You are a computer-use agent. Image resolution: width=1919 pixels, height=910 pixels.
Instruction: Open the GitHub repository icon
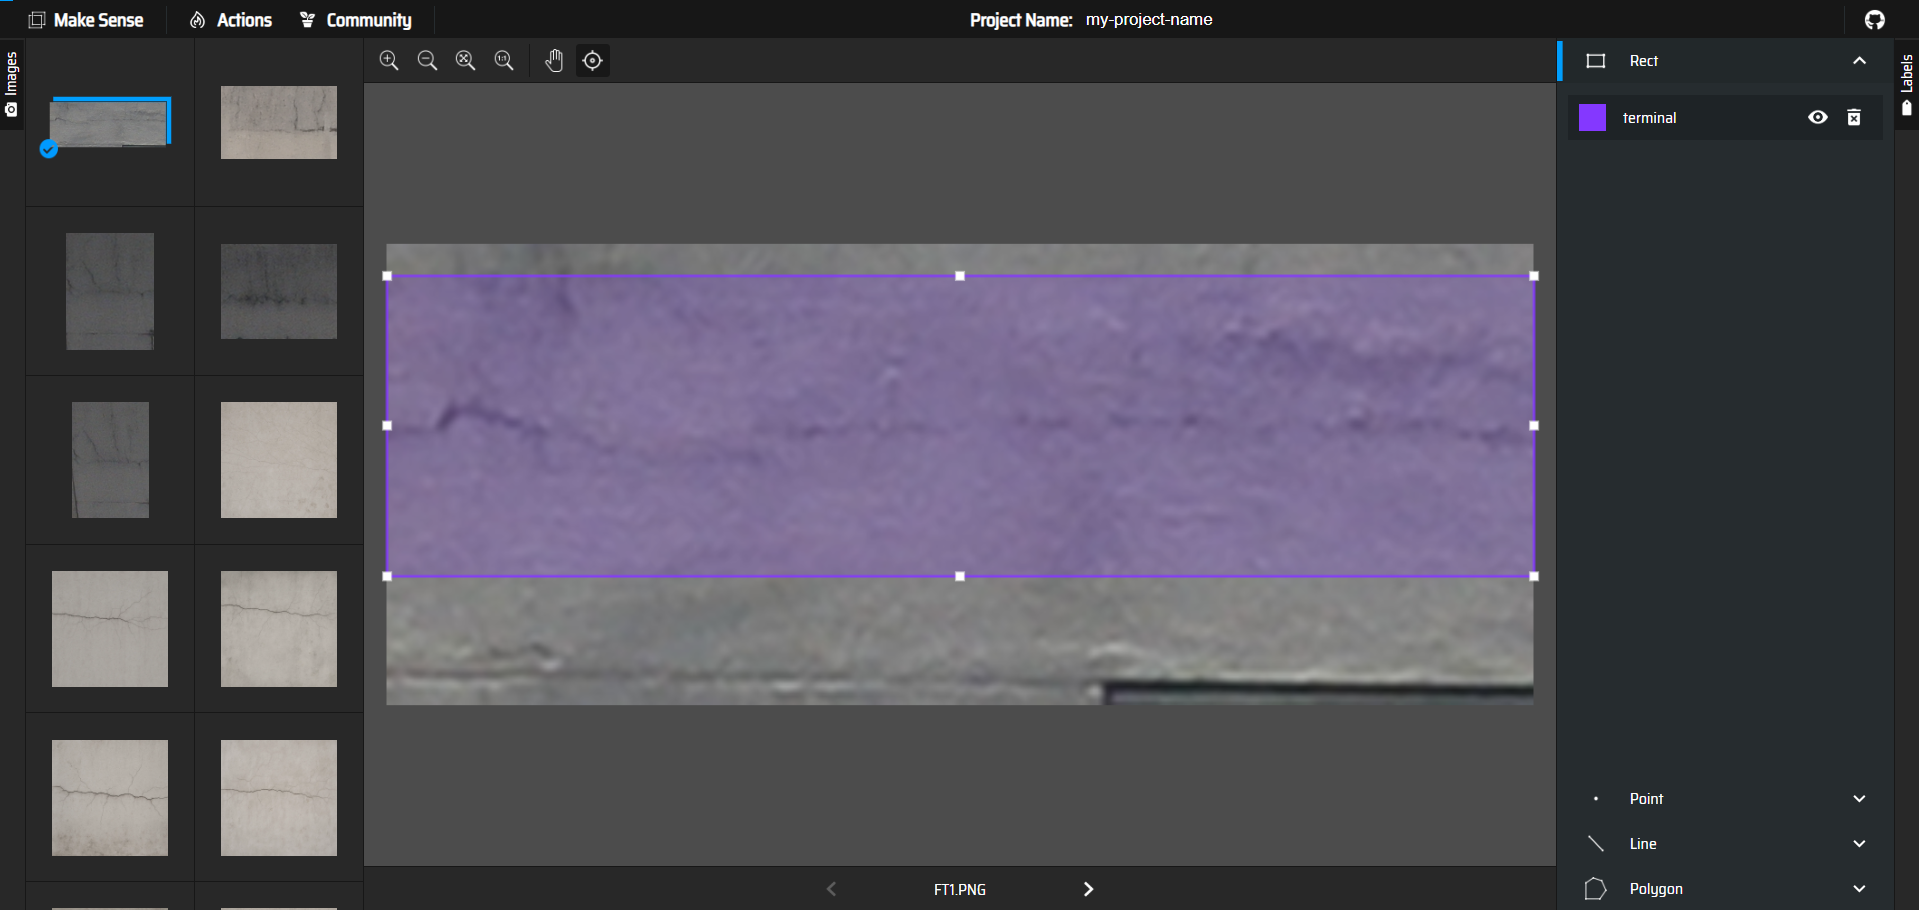coord(1875,20)
